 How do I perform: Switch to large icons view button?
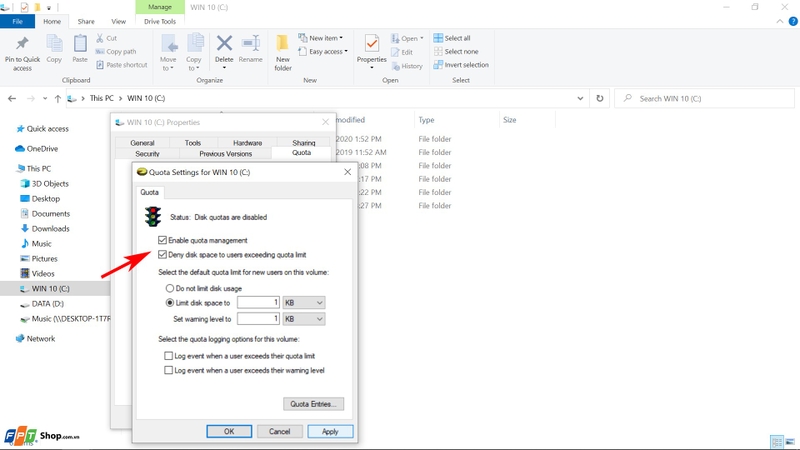(790, 442)
